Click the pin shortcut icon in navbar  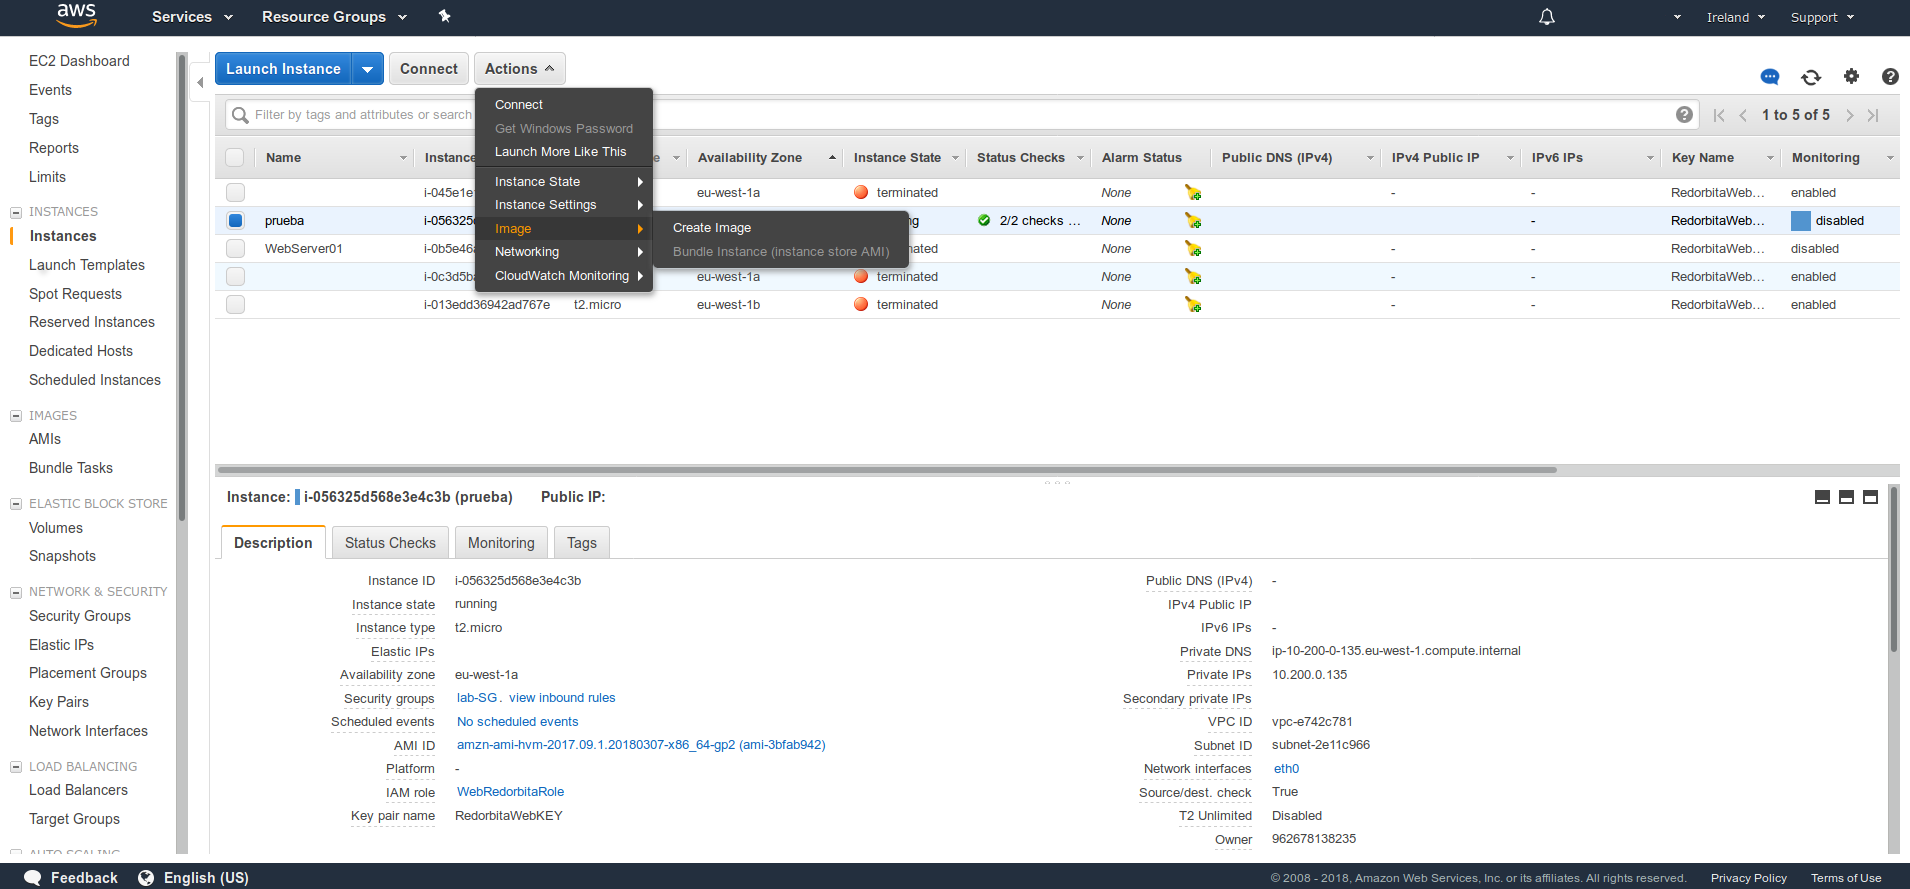[445, 16]
